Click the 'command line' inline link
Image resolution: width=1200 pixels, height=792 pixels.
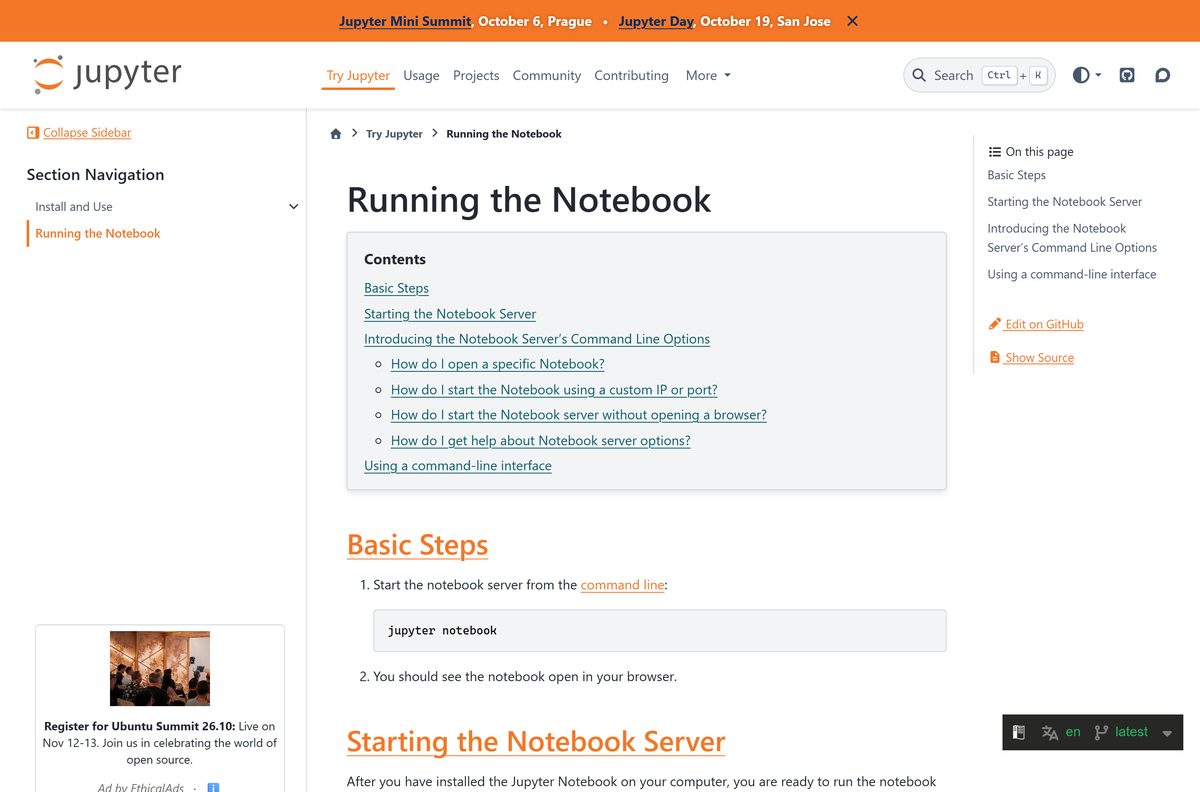622,585
